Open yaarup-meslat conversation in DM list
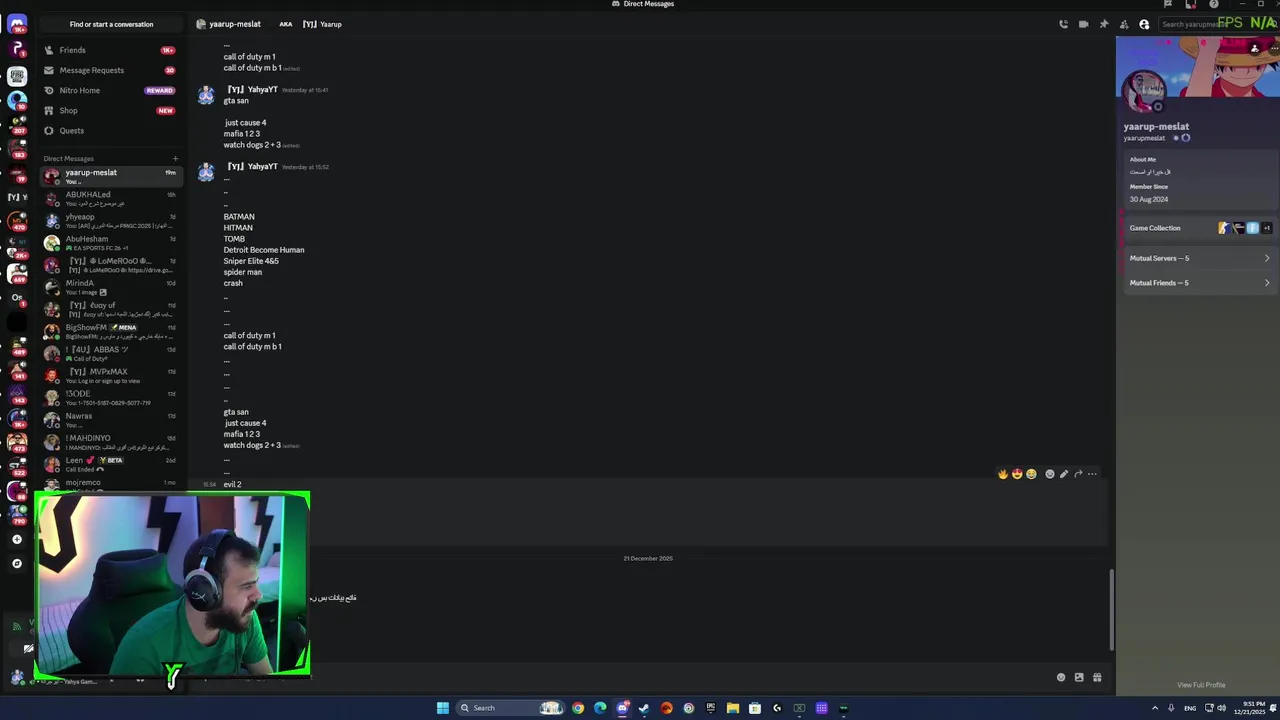1280x720 pixels. click(110, 176)
